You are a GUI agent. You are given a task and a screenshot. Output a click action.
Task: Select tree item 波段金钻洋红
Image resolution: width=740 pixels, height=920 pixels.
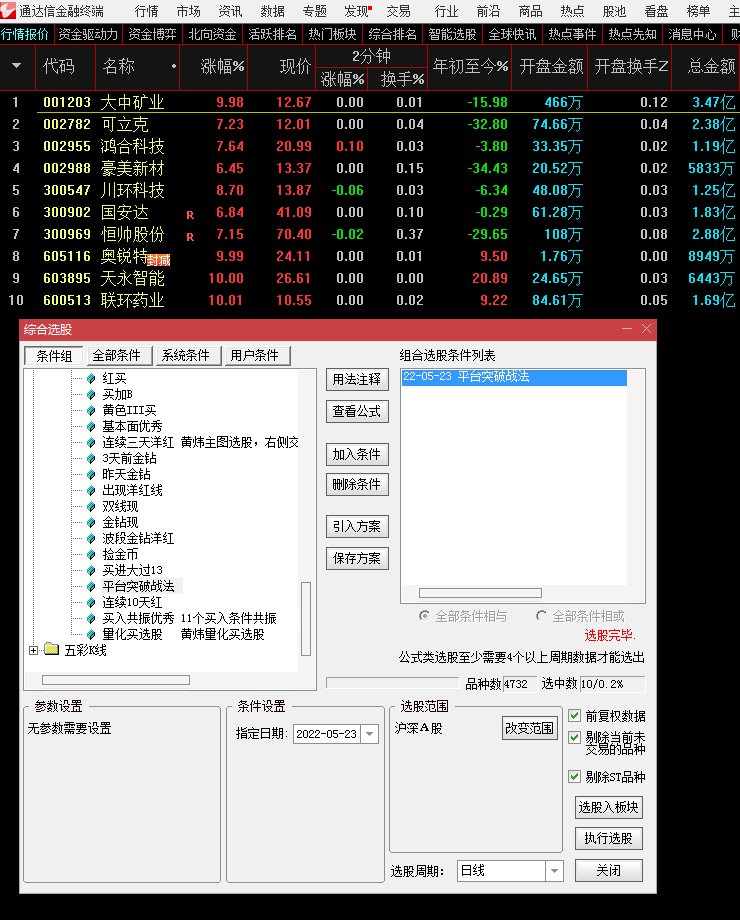(138, 538)
